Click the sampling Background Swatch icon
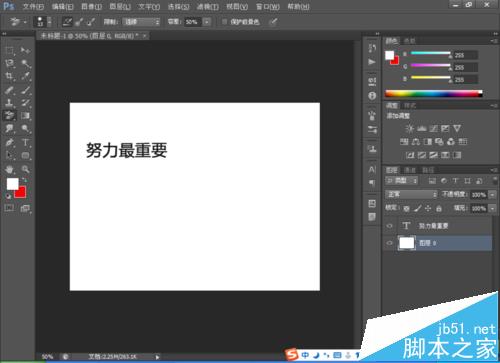This screenshot has width=500, height=363. click(91, 22)
